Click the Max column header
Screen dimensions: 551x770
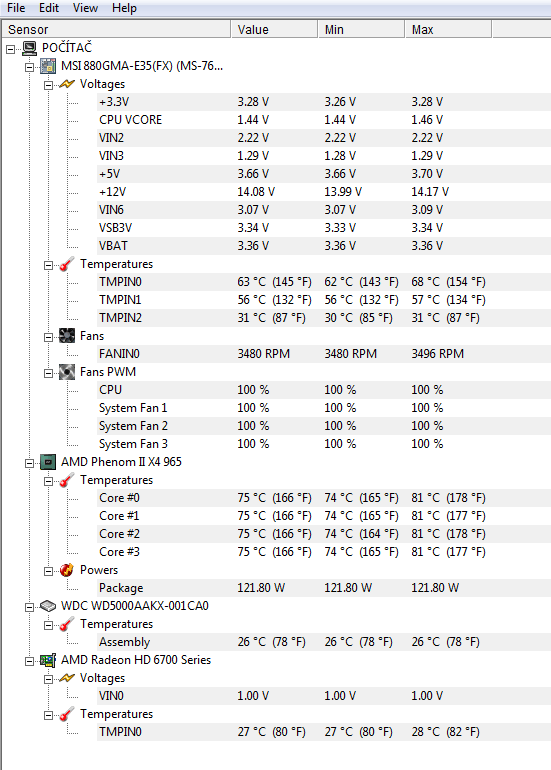point(448,29)
